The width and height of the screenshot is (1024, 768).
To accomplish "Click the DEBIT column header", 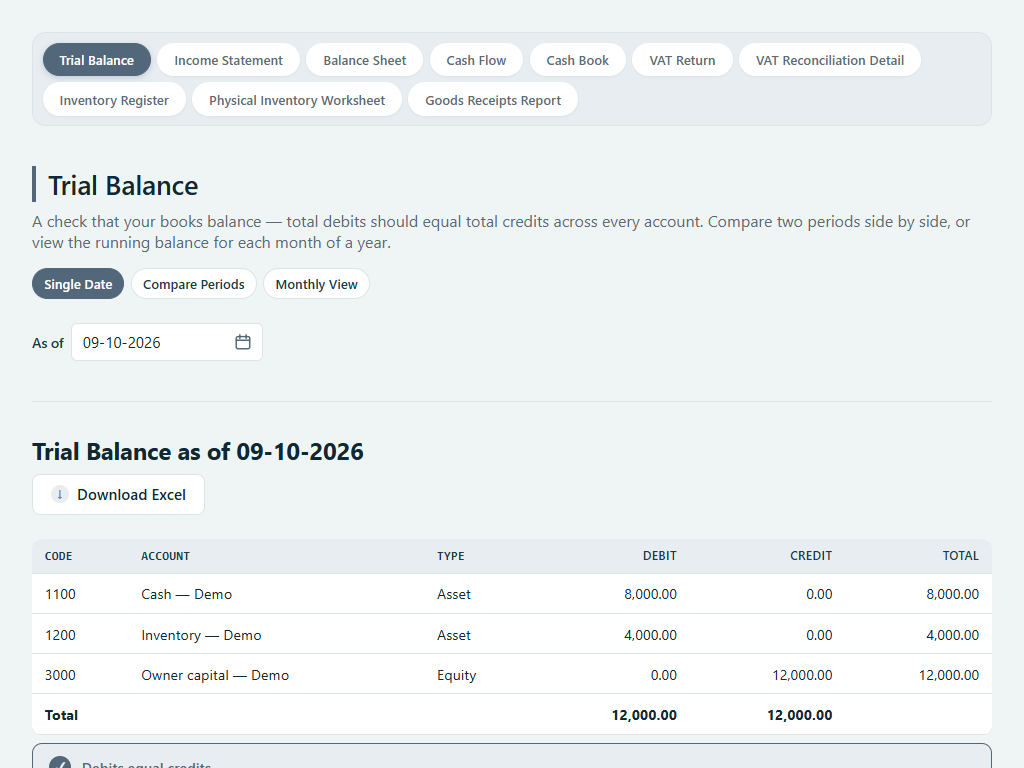I will pos(660,556).
